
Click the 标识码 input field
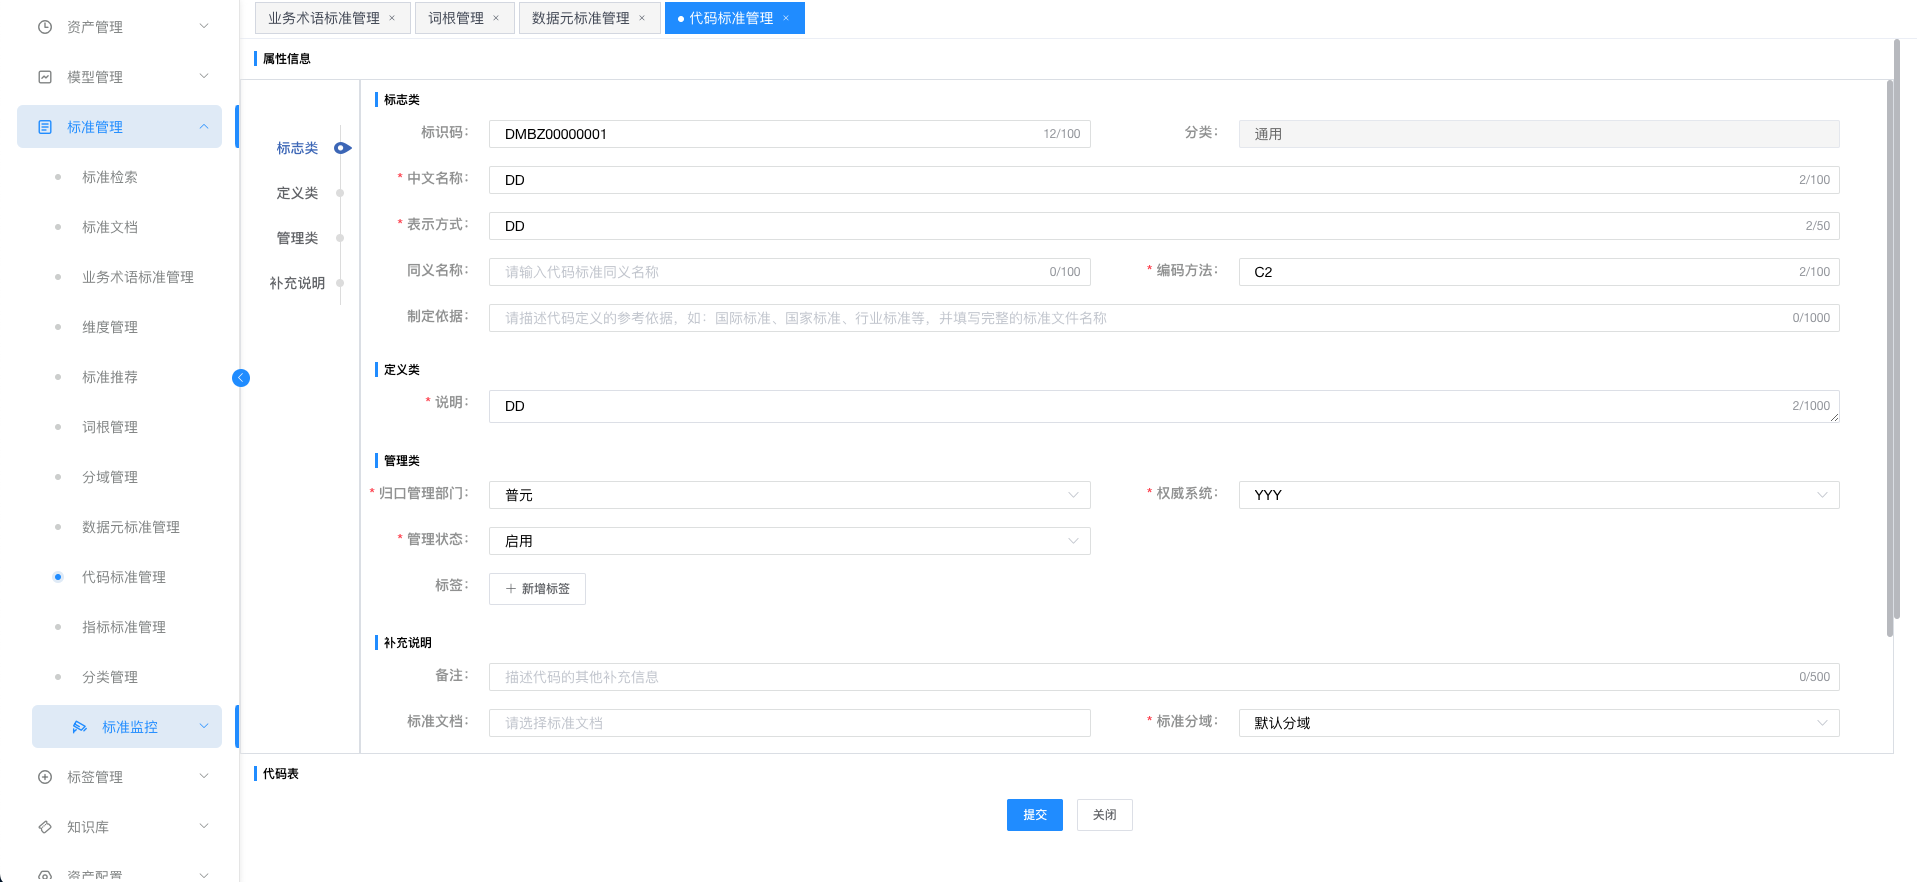(x=790, y=134)
